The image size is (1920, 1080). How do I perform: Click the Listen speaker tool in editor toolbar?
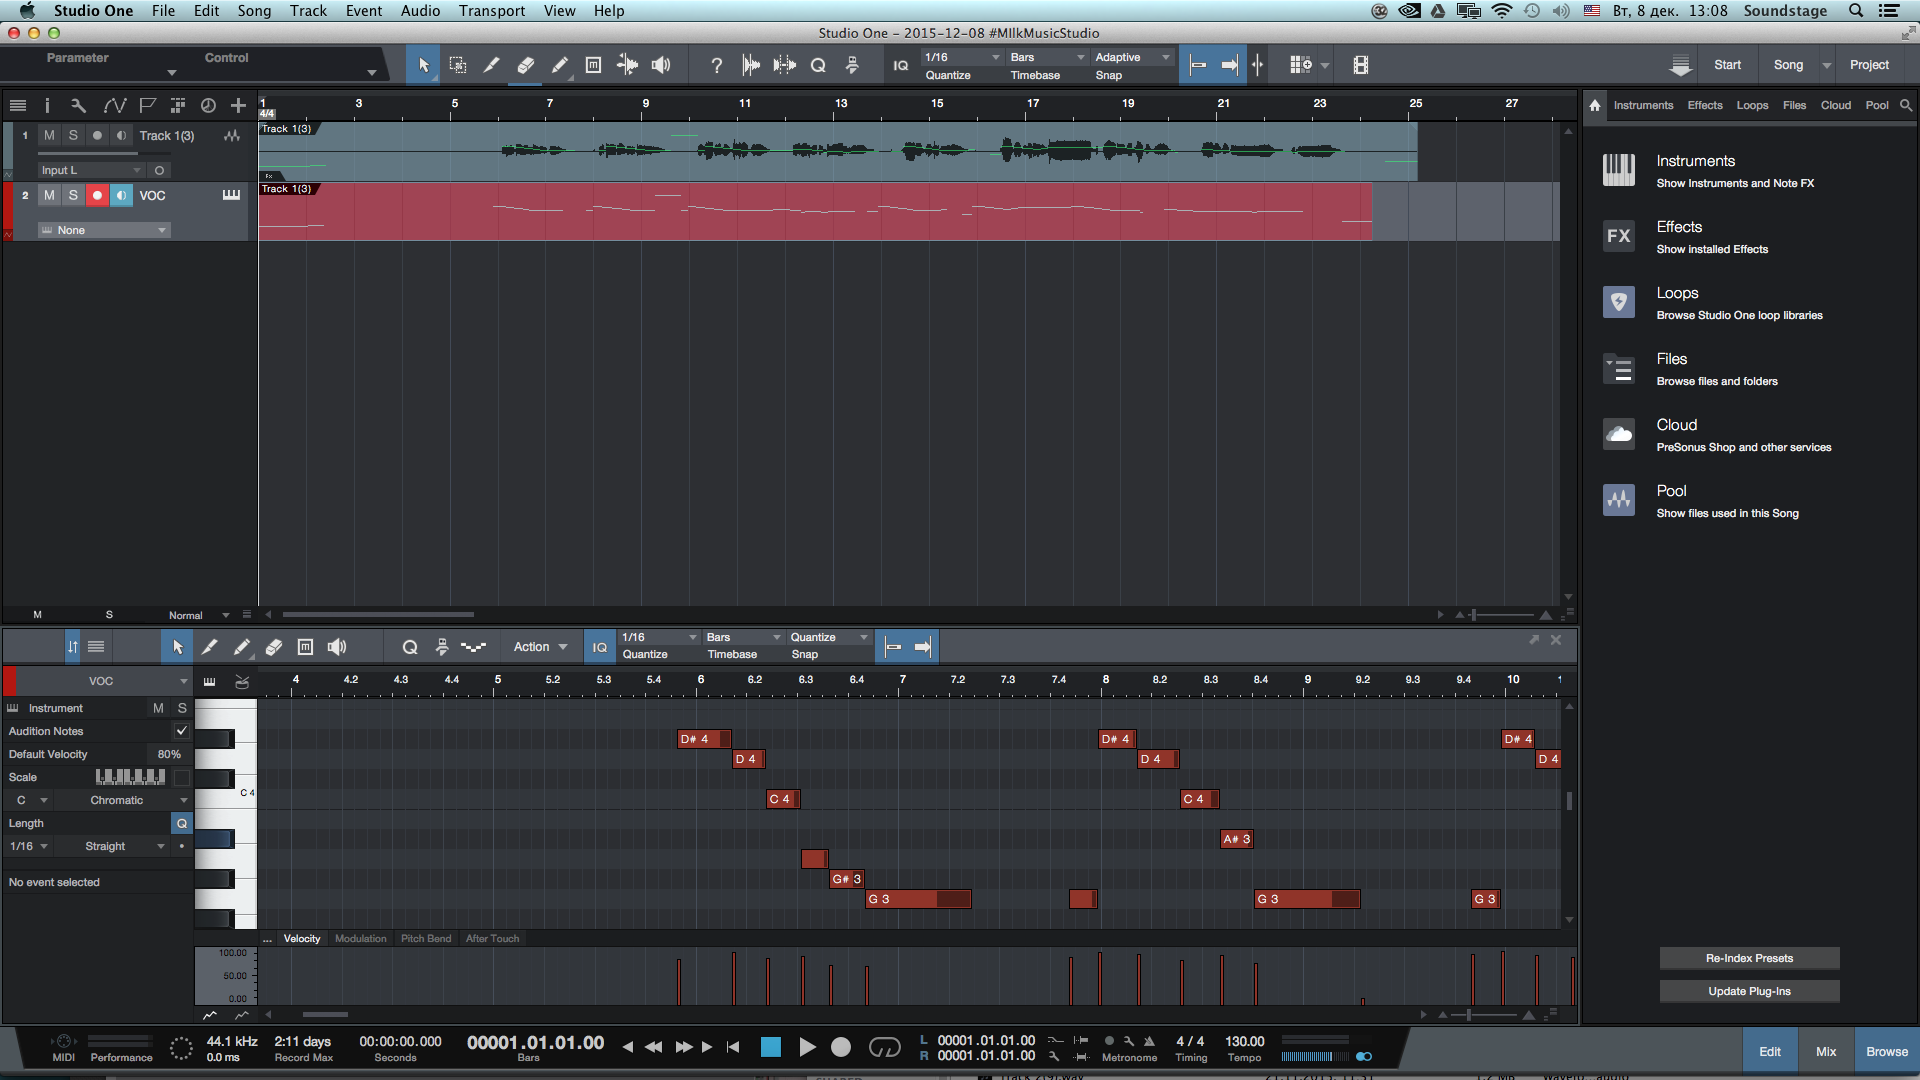(x=337, y=647)
